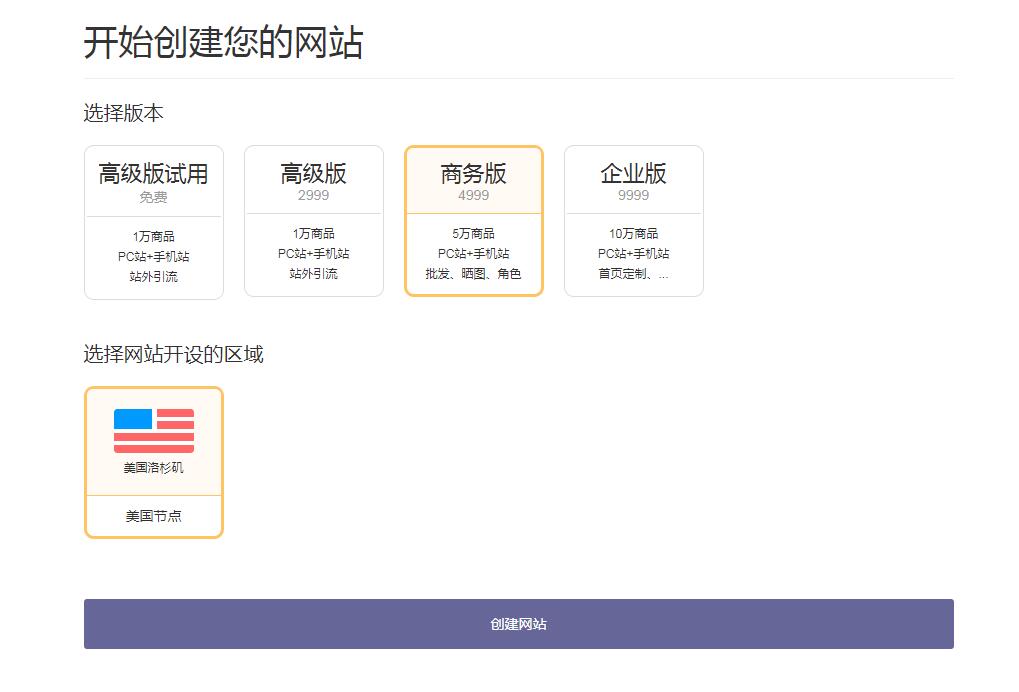Image resolution: width=1019 pixels, height=692 pixels.
Task: Choose the 高级版 plan title
Action: [313, 173]
